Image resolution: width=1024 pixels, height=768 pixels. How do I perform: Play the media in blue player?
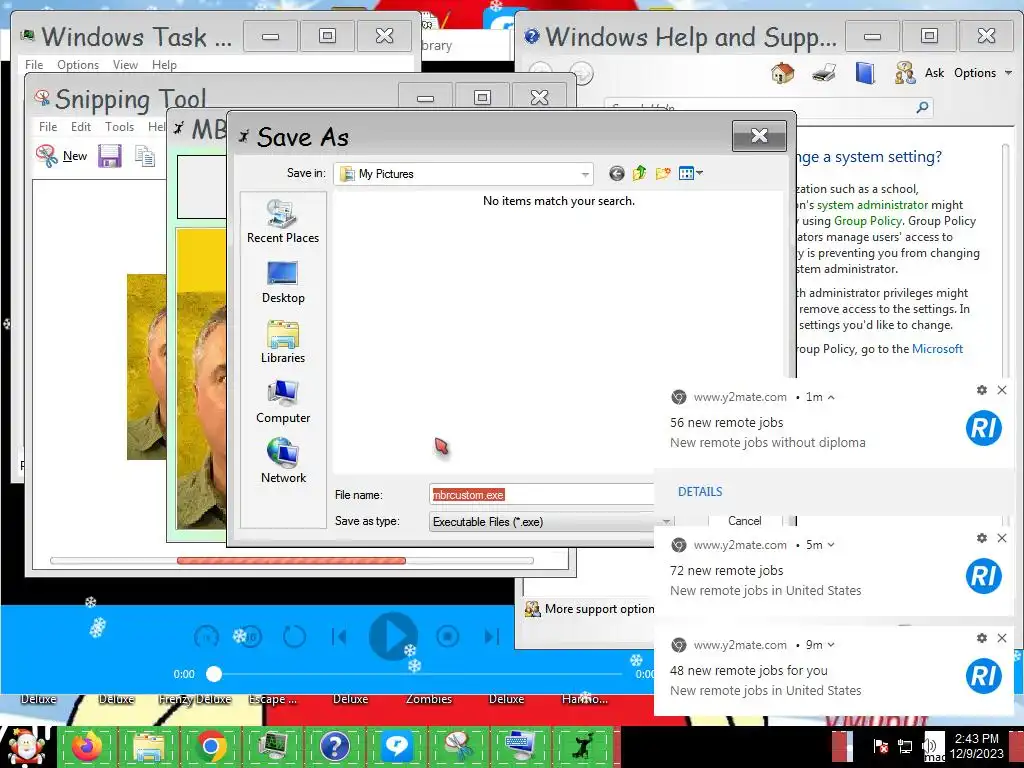click(x=392, y=636)
